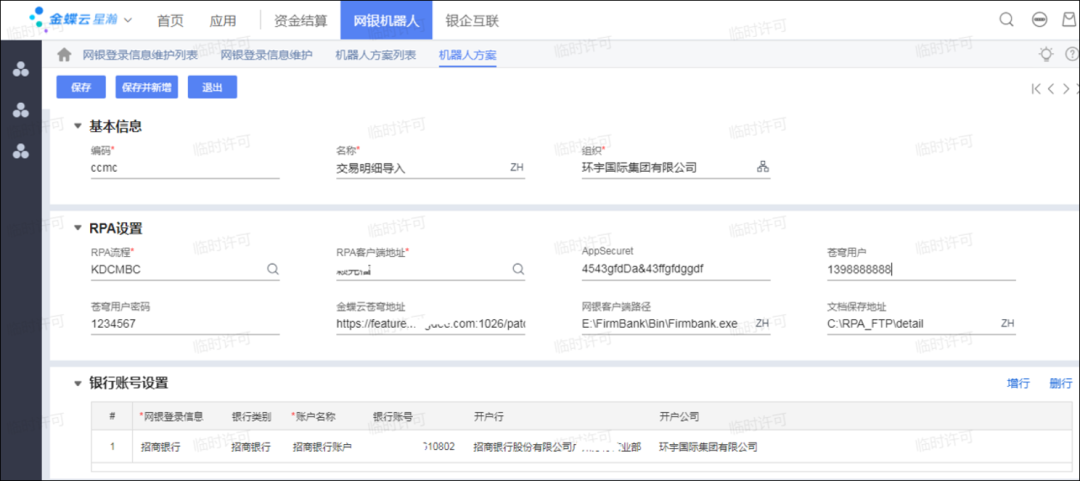
Task: Collapse the 银行账号设置 section
Action: coord(78,384)
